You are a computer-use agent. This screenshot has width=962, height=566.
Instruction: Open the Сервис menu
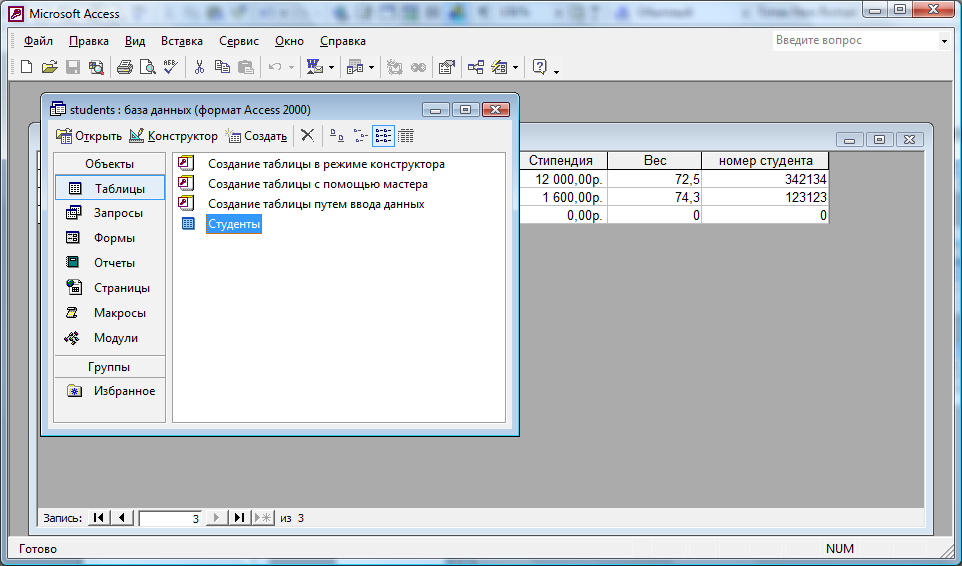pyautogui.click(x=239, y=41)
